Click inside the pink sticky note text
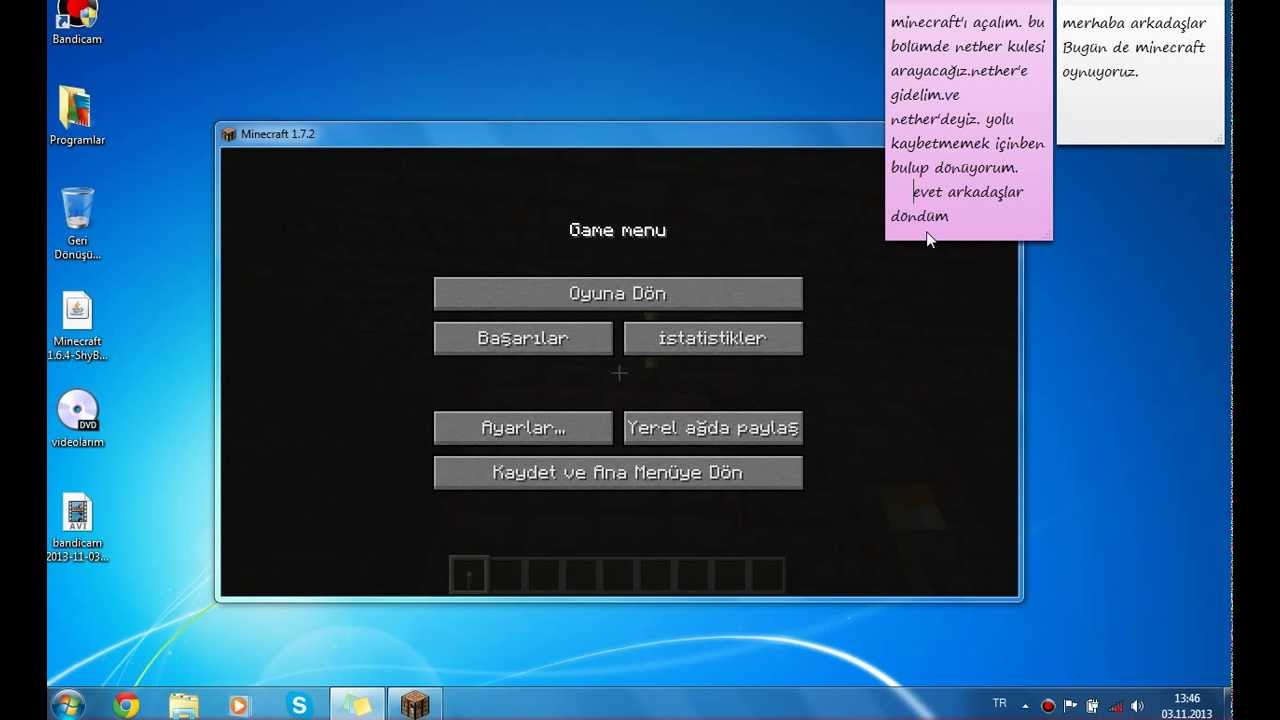Screen dimensions: 1280x720 click(968, 120)
